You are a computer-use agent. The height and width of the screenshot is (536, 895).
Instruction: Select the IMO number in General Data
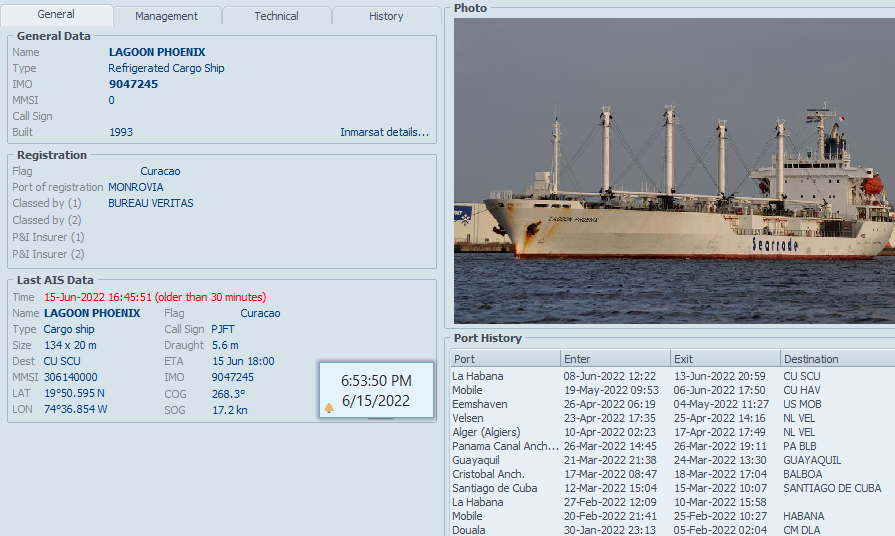[x=133, y=84]
